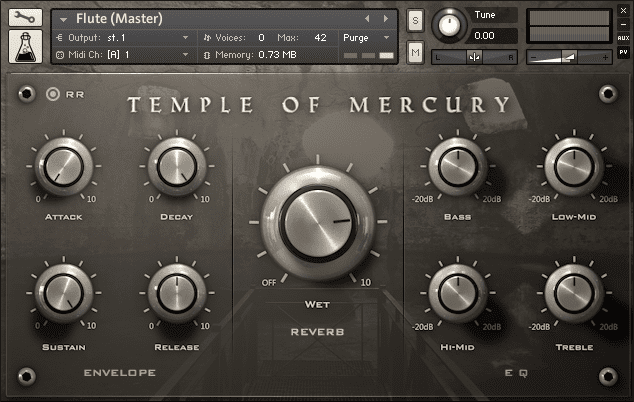The height and width of the screenshot is (402, 634).
Task: Increase volume with the plus icon
Action: [605, 58]
